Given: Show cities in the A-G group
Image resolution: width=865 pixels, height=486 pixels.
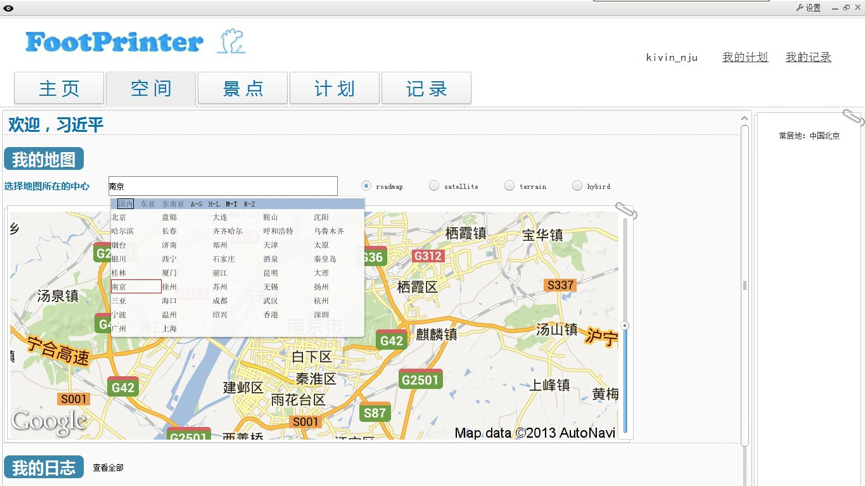Looking at the screenshot, I should [x=196, y=204].
